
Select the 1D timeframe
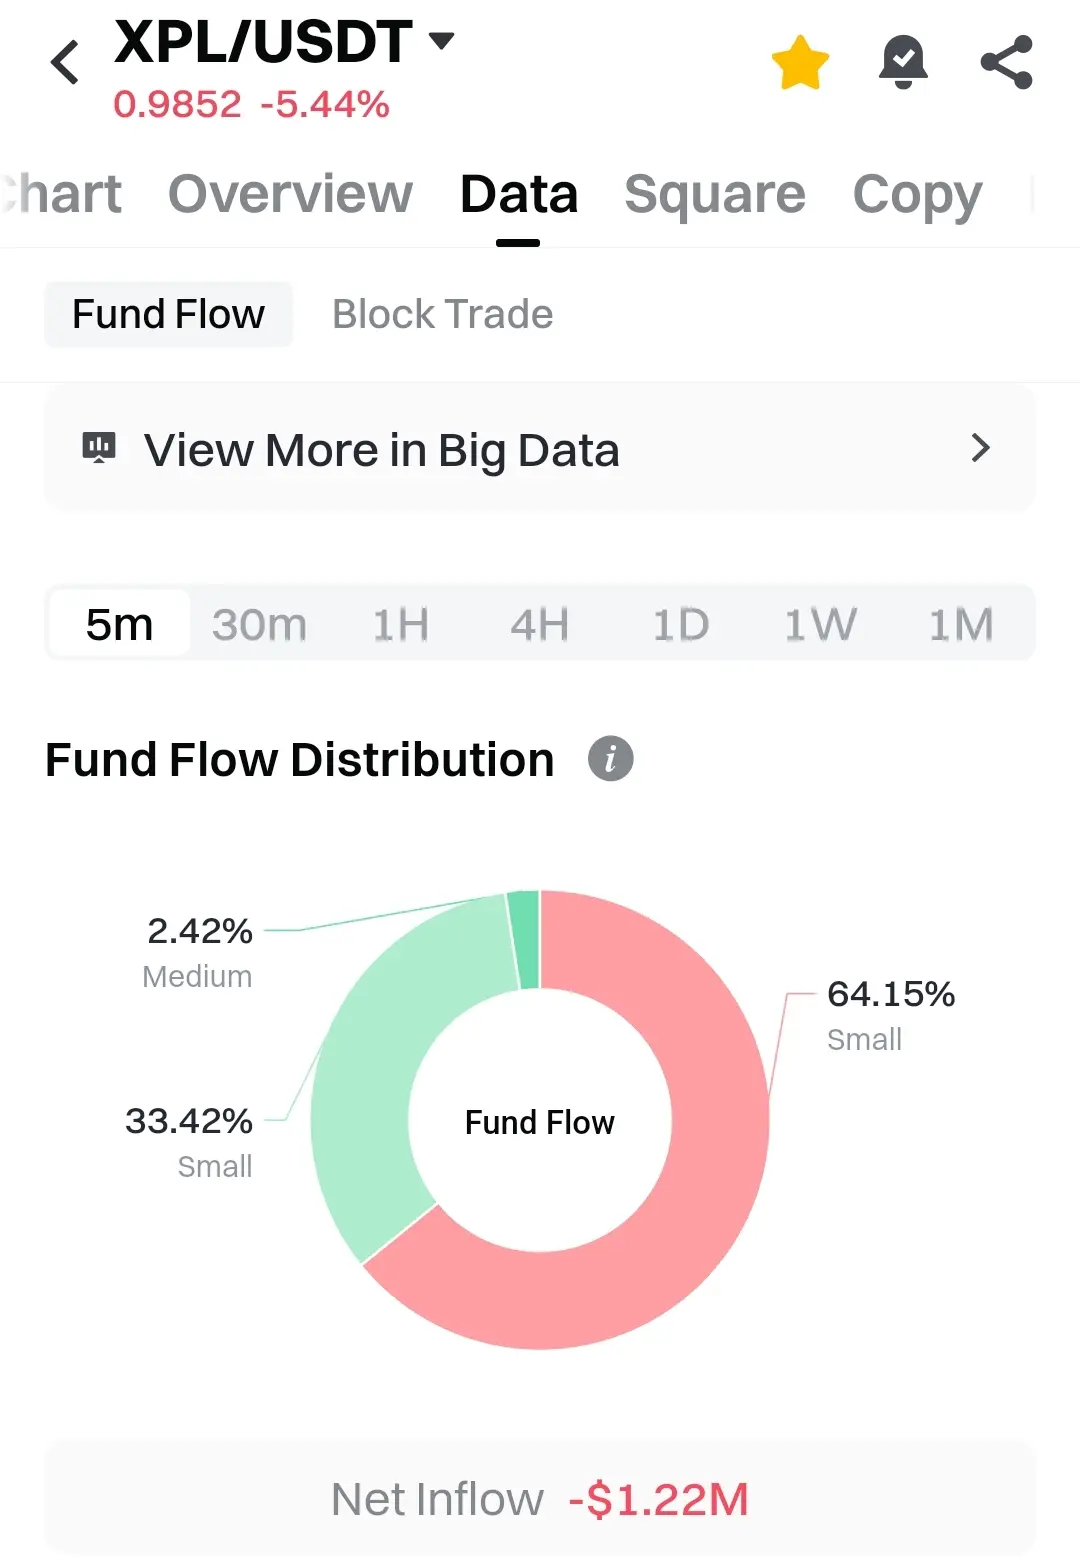pyautogui.click(x=680, y=624)
